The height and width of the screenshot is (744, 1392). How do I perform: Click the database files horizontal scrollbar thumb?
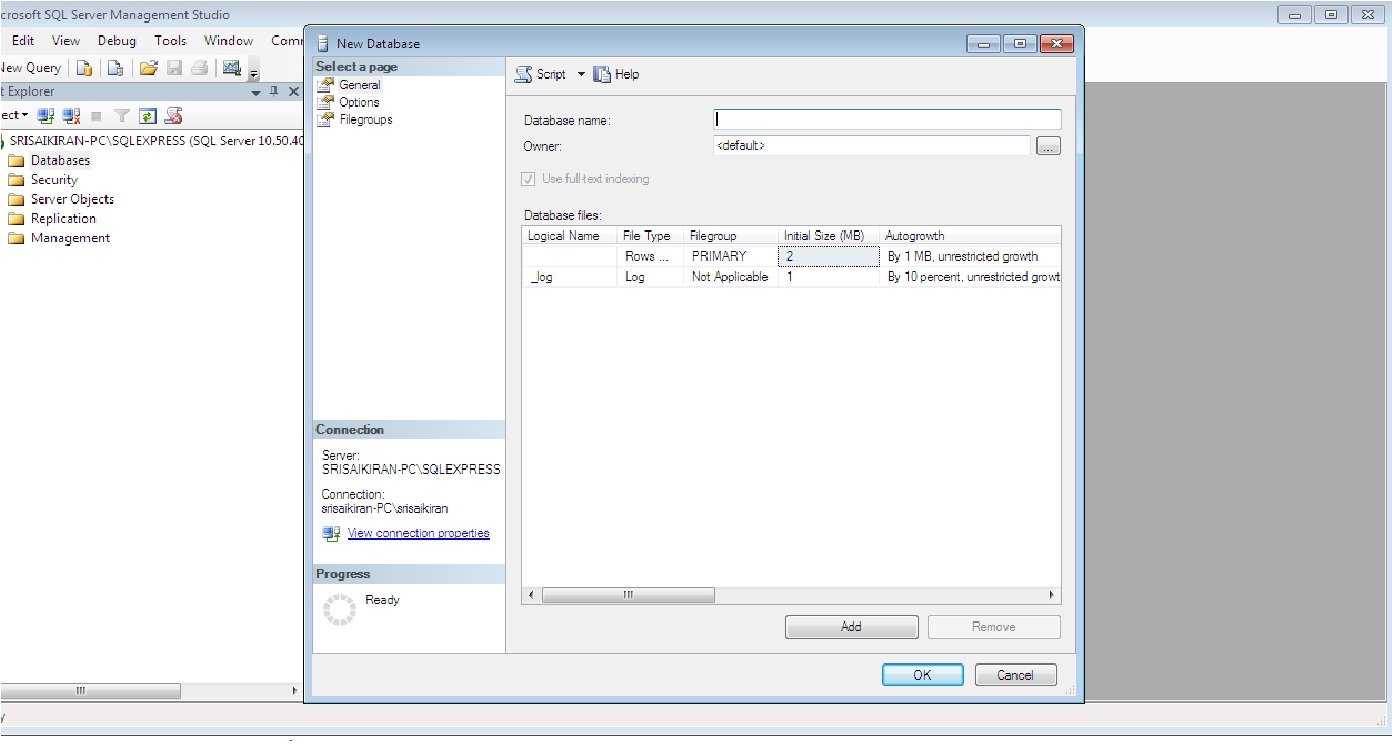628,595
